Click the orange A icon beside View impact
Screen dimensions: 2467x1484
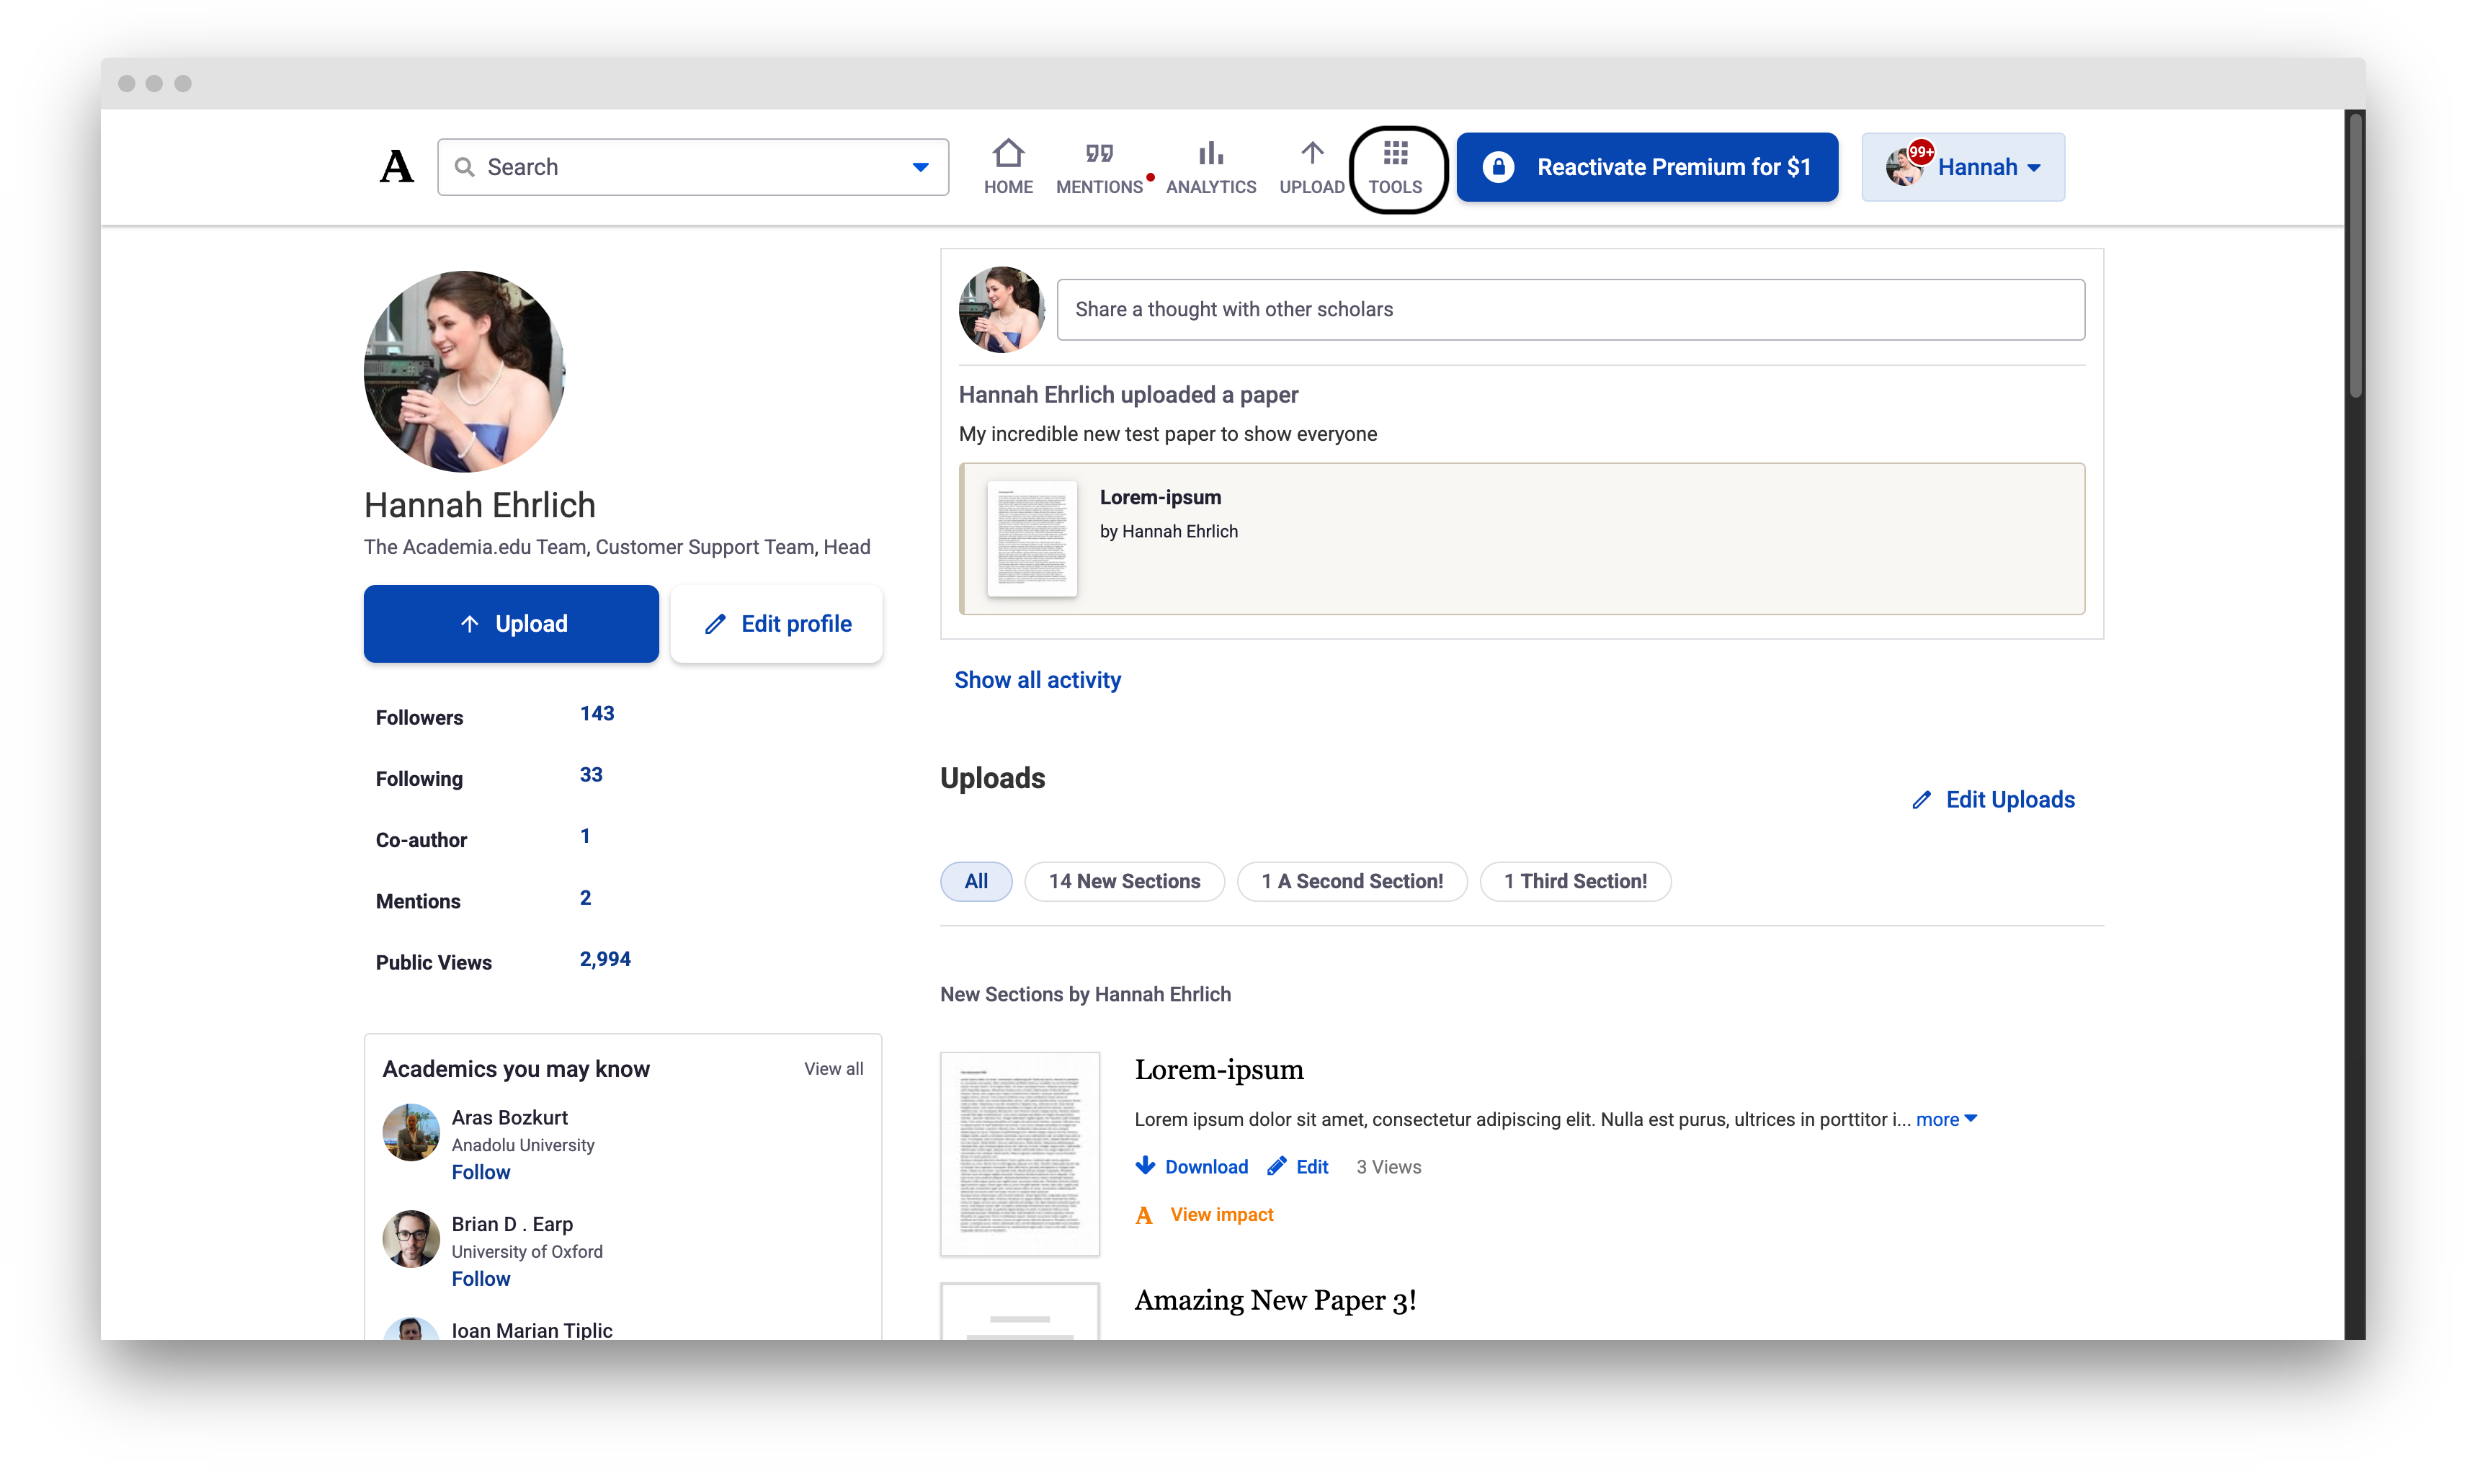coord(1144,1215)
